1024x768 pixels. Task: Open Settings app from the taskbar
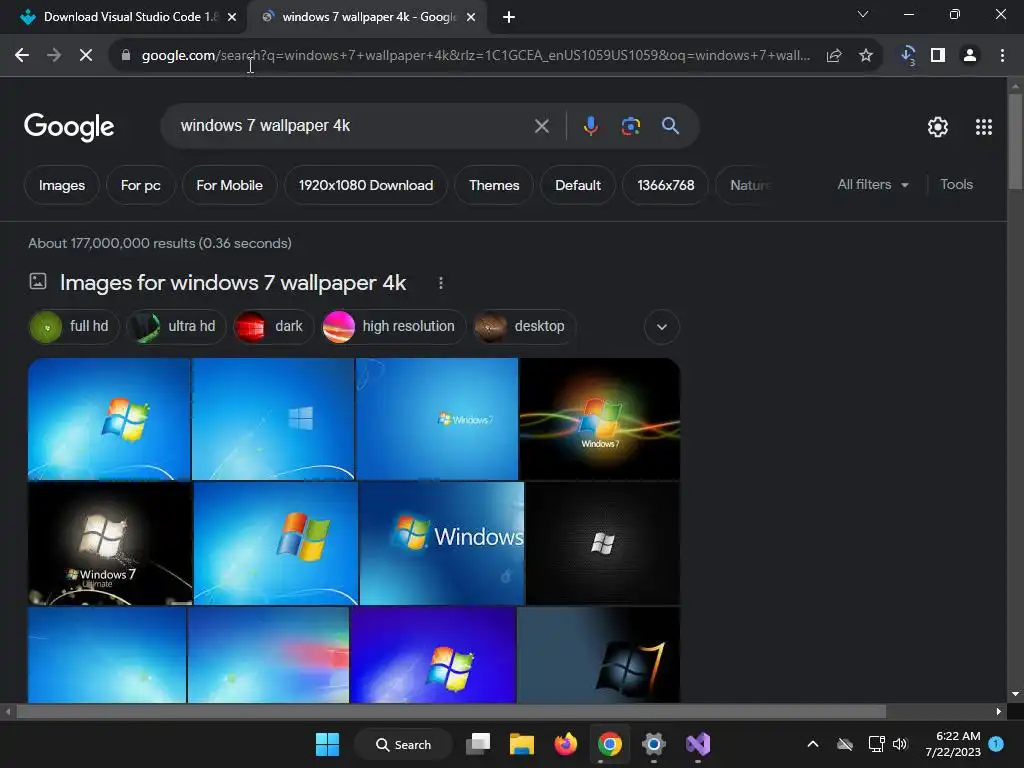653,744
